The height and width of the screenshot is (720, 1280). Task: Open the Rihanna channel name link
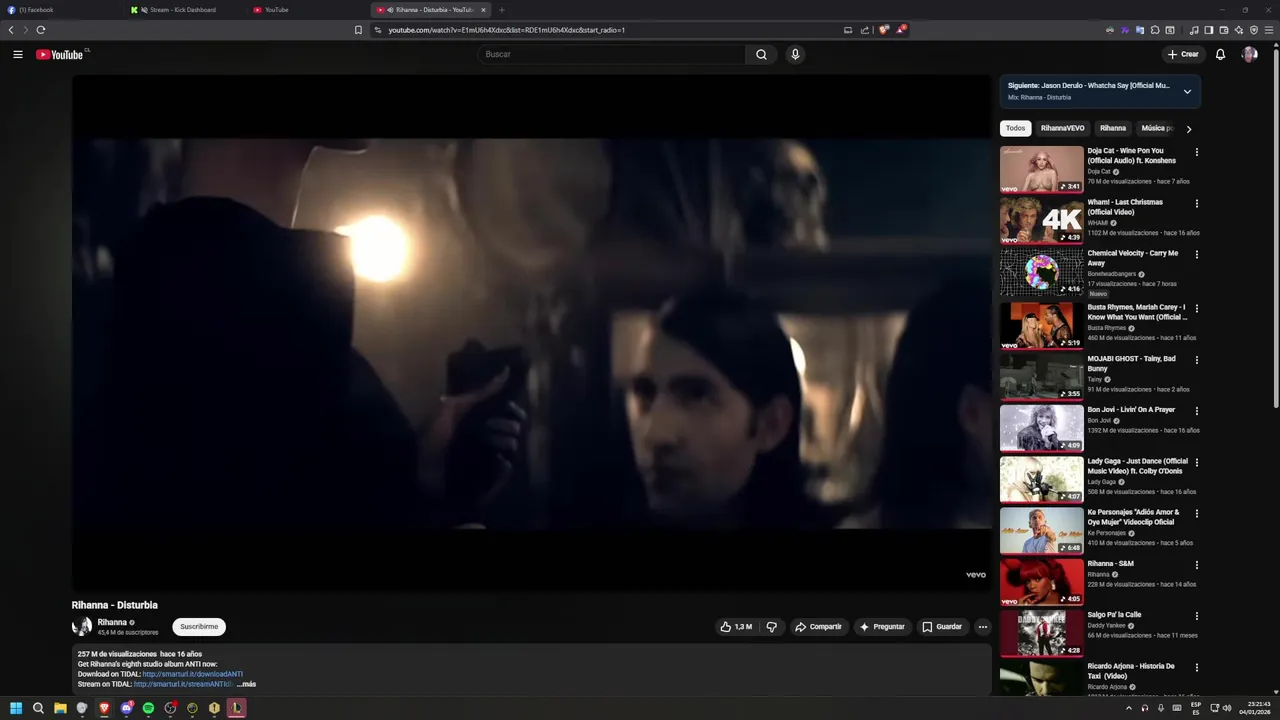[x=112, y=622]
